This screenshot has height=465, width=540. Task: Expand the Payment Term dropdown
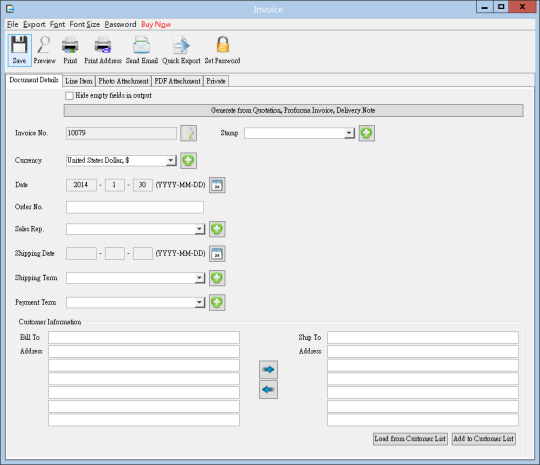click(x=199, y=302)
